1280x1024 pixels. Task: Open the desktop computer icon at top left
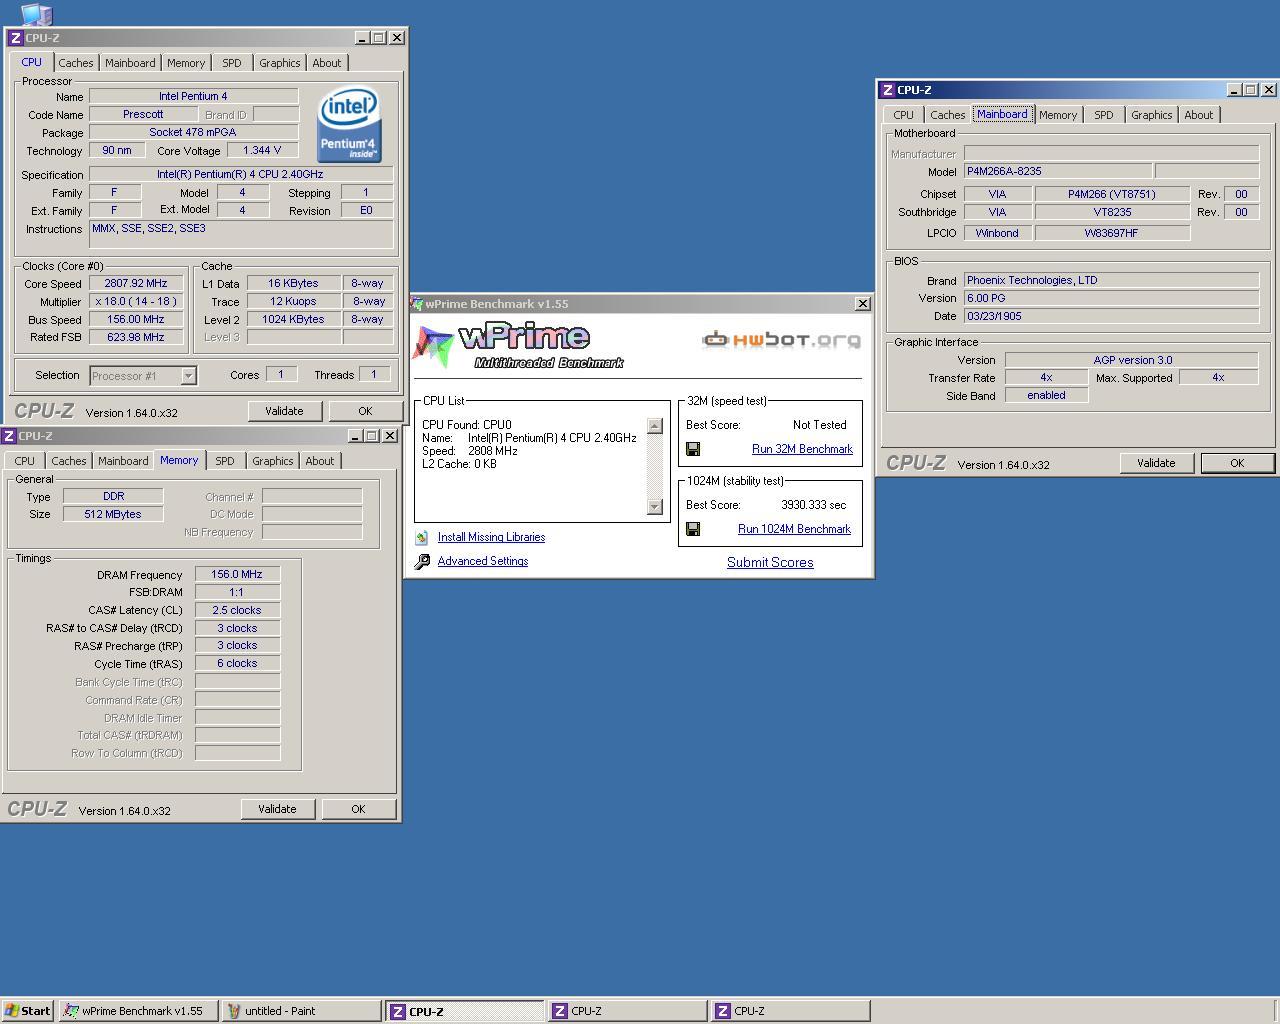click(x=36, y=14)
